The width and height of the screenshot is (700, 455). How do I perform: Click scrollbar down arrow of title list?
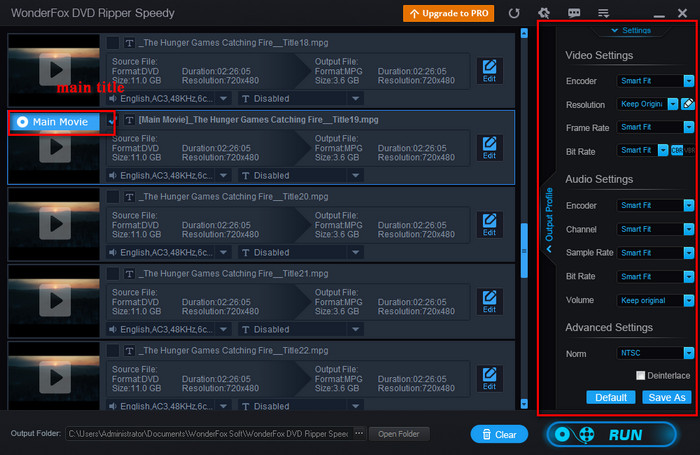pos(524,404)
